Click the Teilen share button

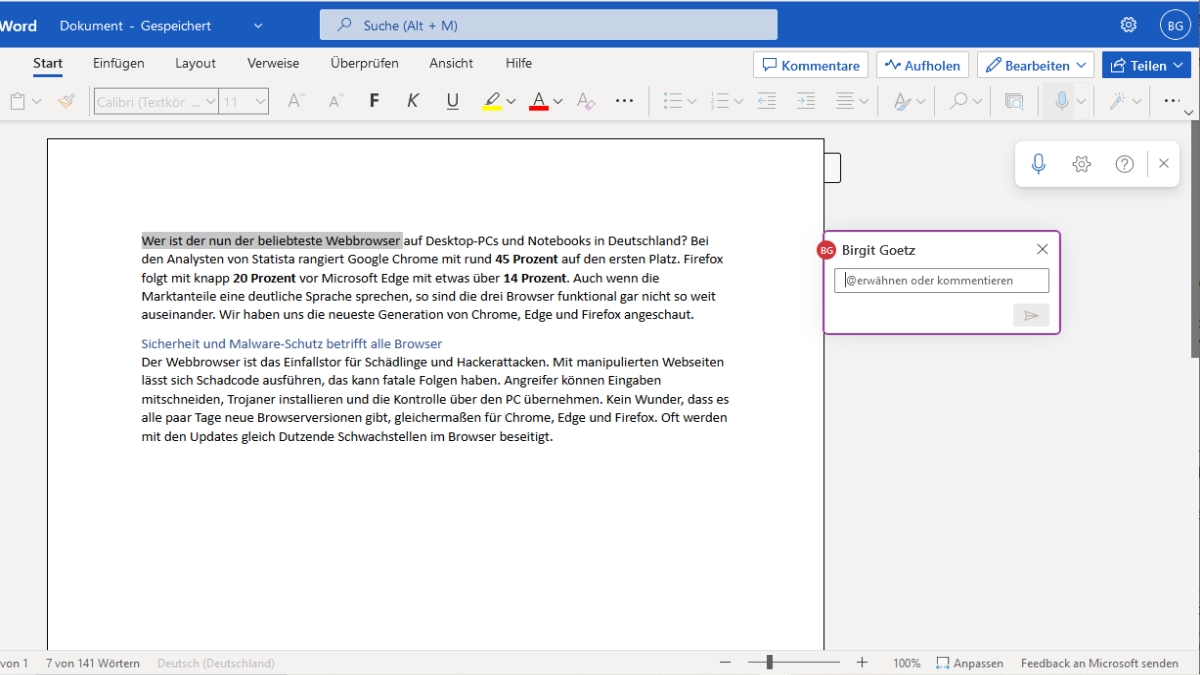1146,65
